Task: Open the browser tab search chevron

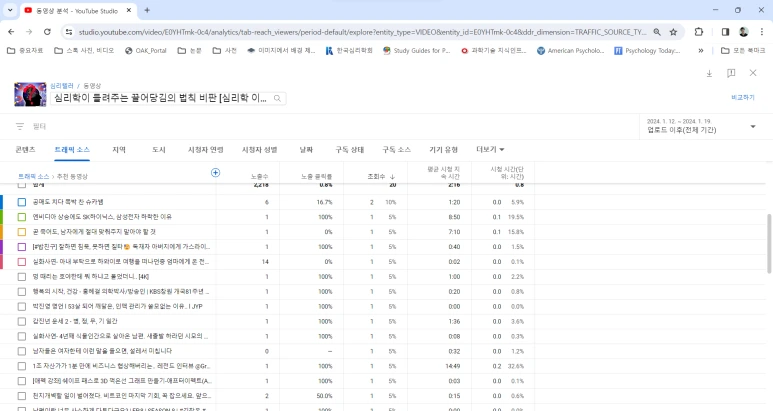Action: (10, 10)
